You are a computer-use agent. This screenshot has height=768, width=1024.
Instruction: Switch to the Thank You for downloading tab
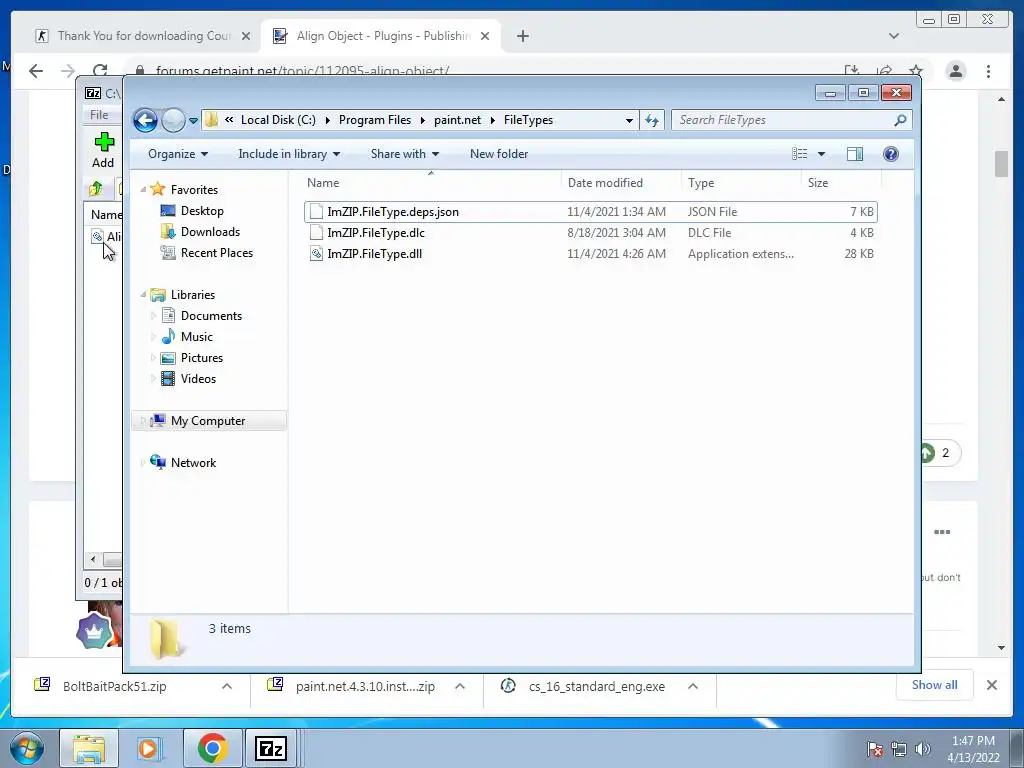(x=144, y=36)
